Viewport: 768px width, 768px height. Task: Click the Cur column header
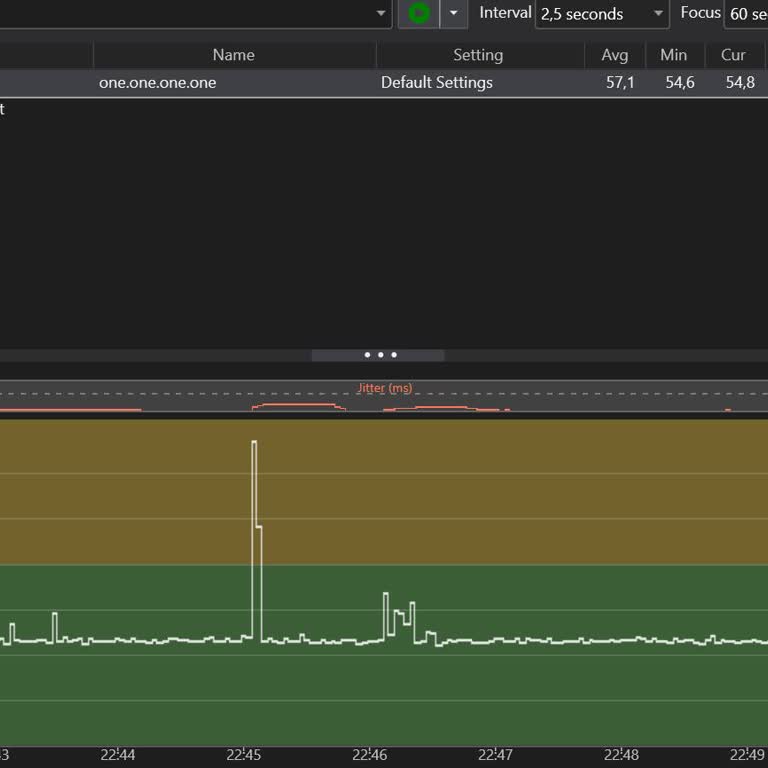(733, 55)
